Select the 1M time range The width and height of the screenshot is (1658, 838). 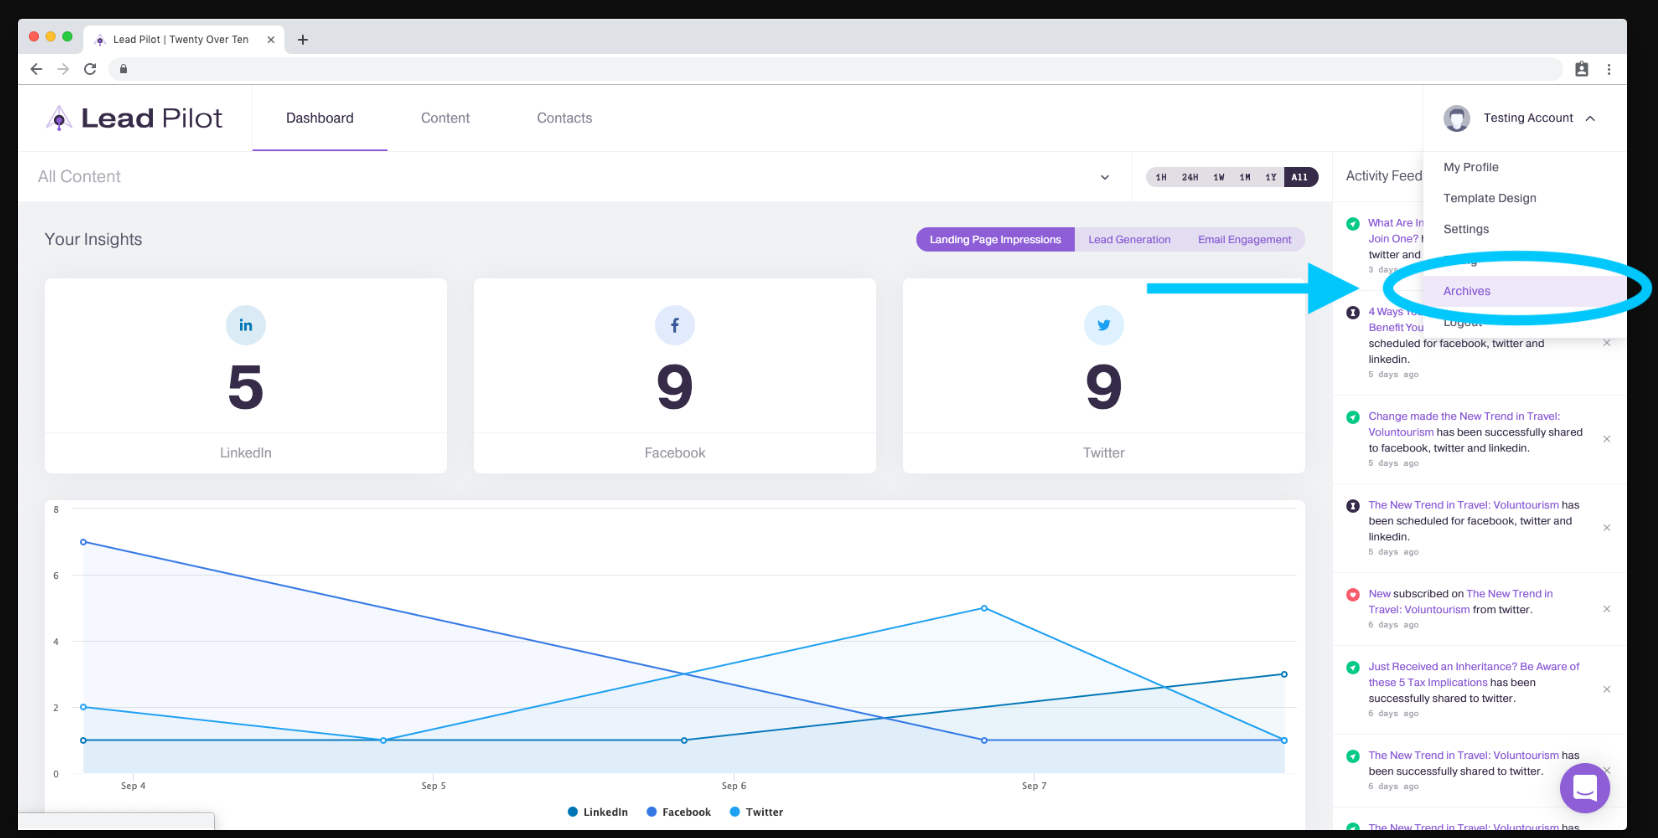(1245, 177)
